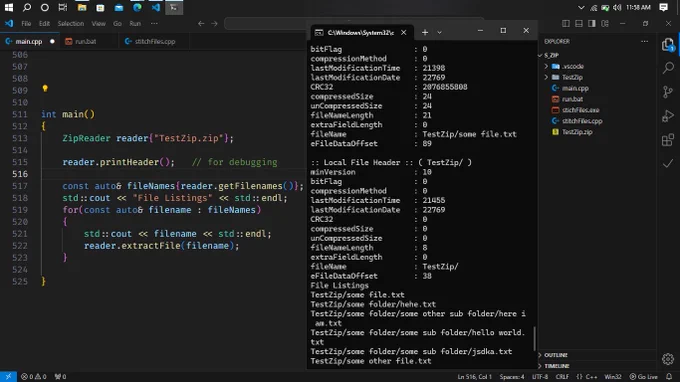Open Windows Search from the taskbar
The image size is (680, 382).
pos(27,7)
